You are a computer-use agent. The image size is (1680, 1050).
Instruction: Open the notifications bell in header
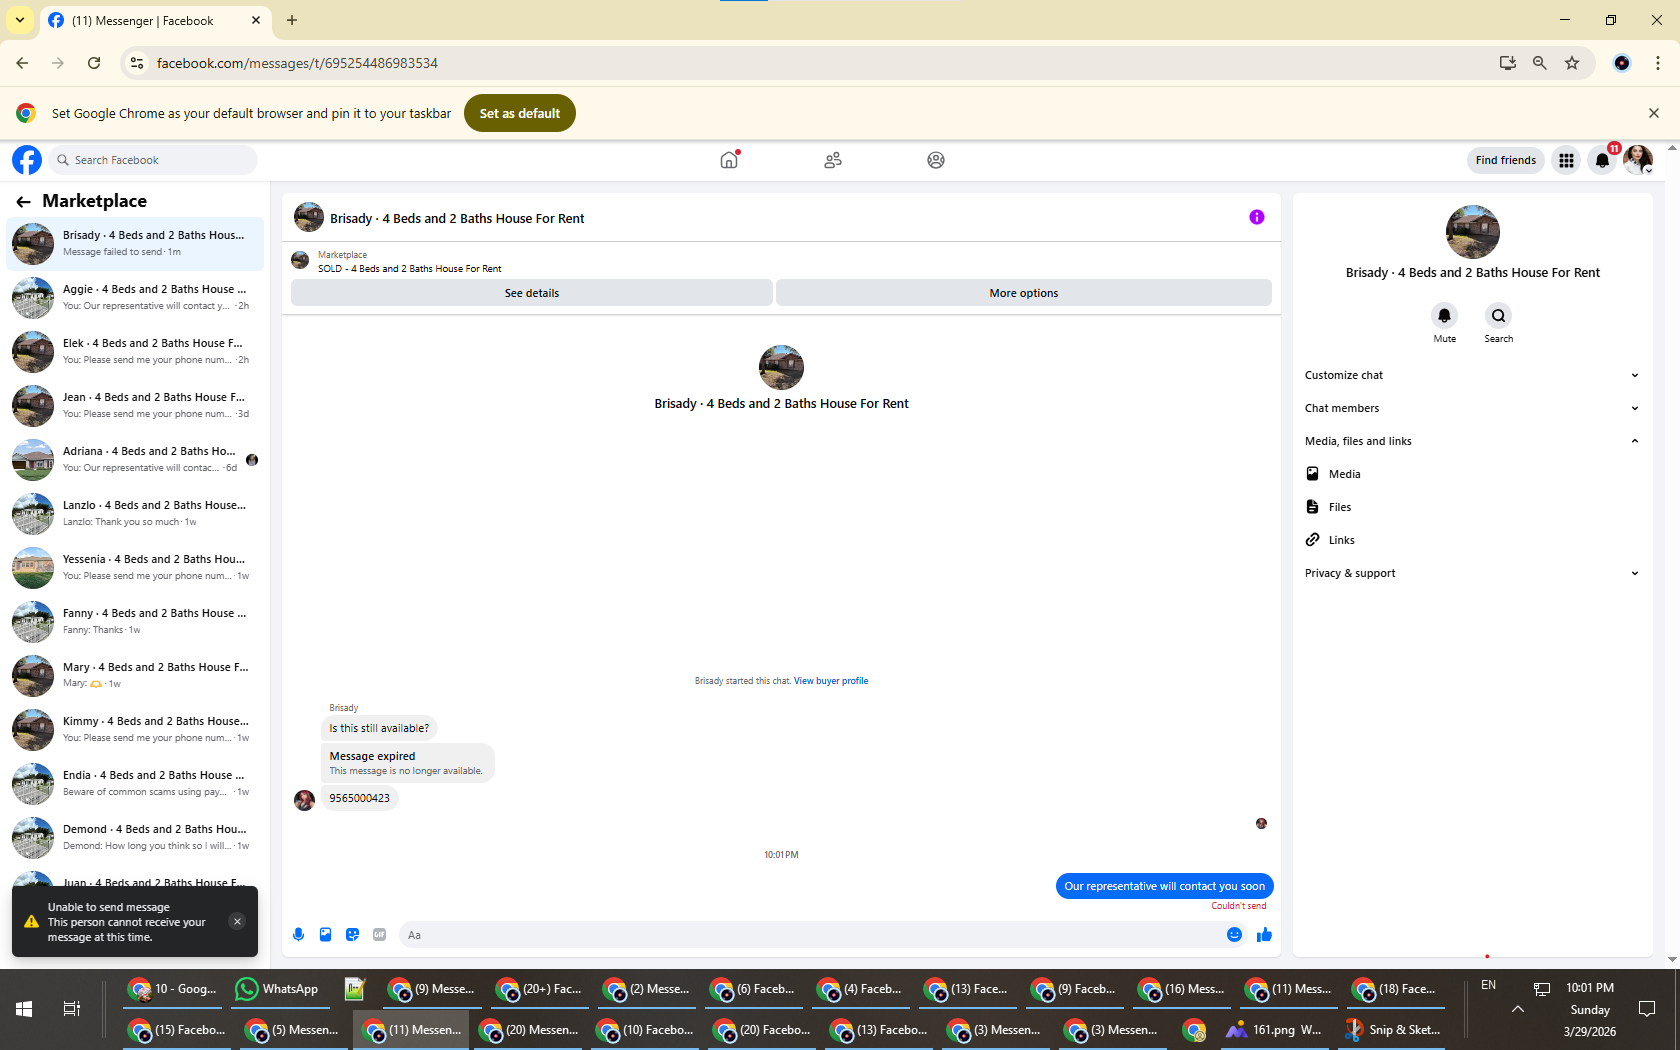tap(1602, 160)
